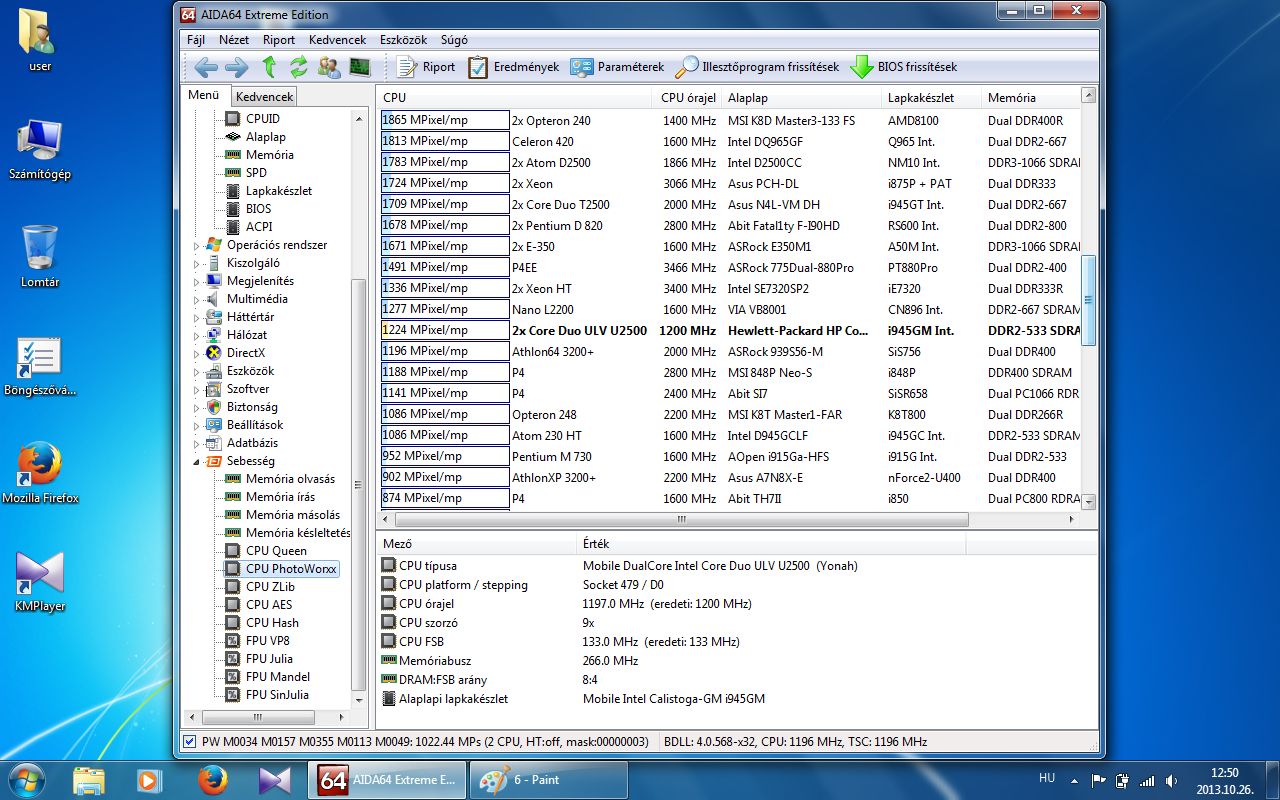Open Illesztőprogram frissítések magnifier item
The image size is (1280, 800).
(757, 67)
